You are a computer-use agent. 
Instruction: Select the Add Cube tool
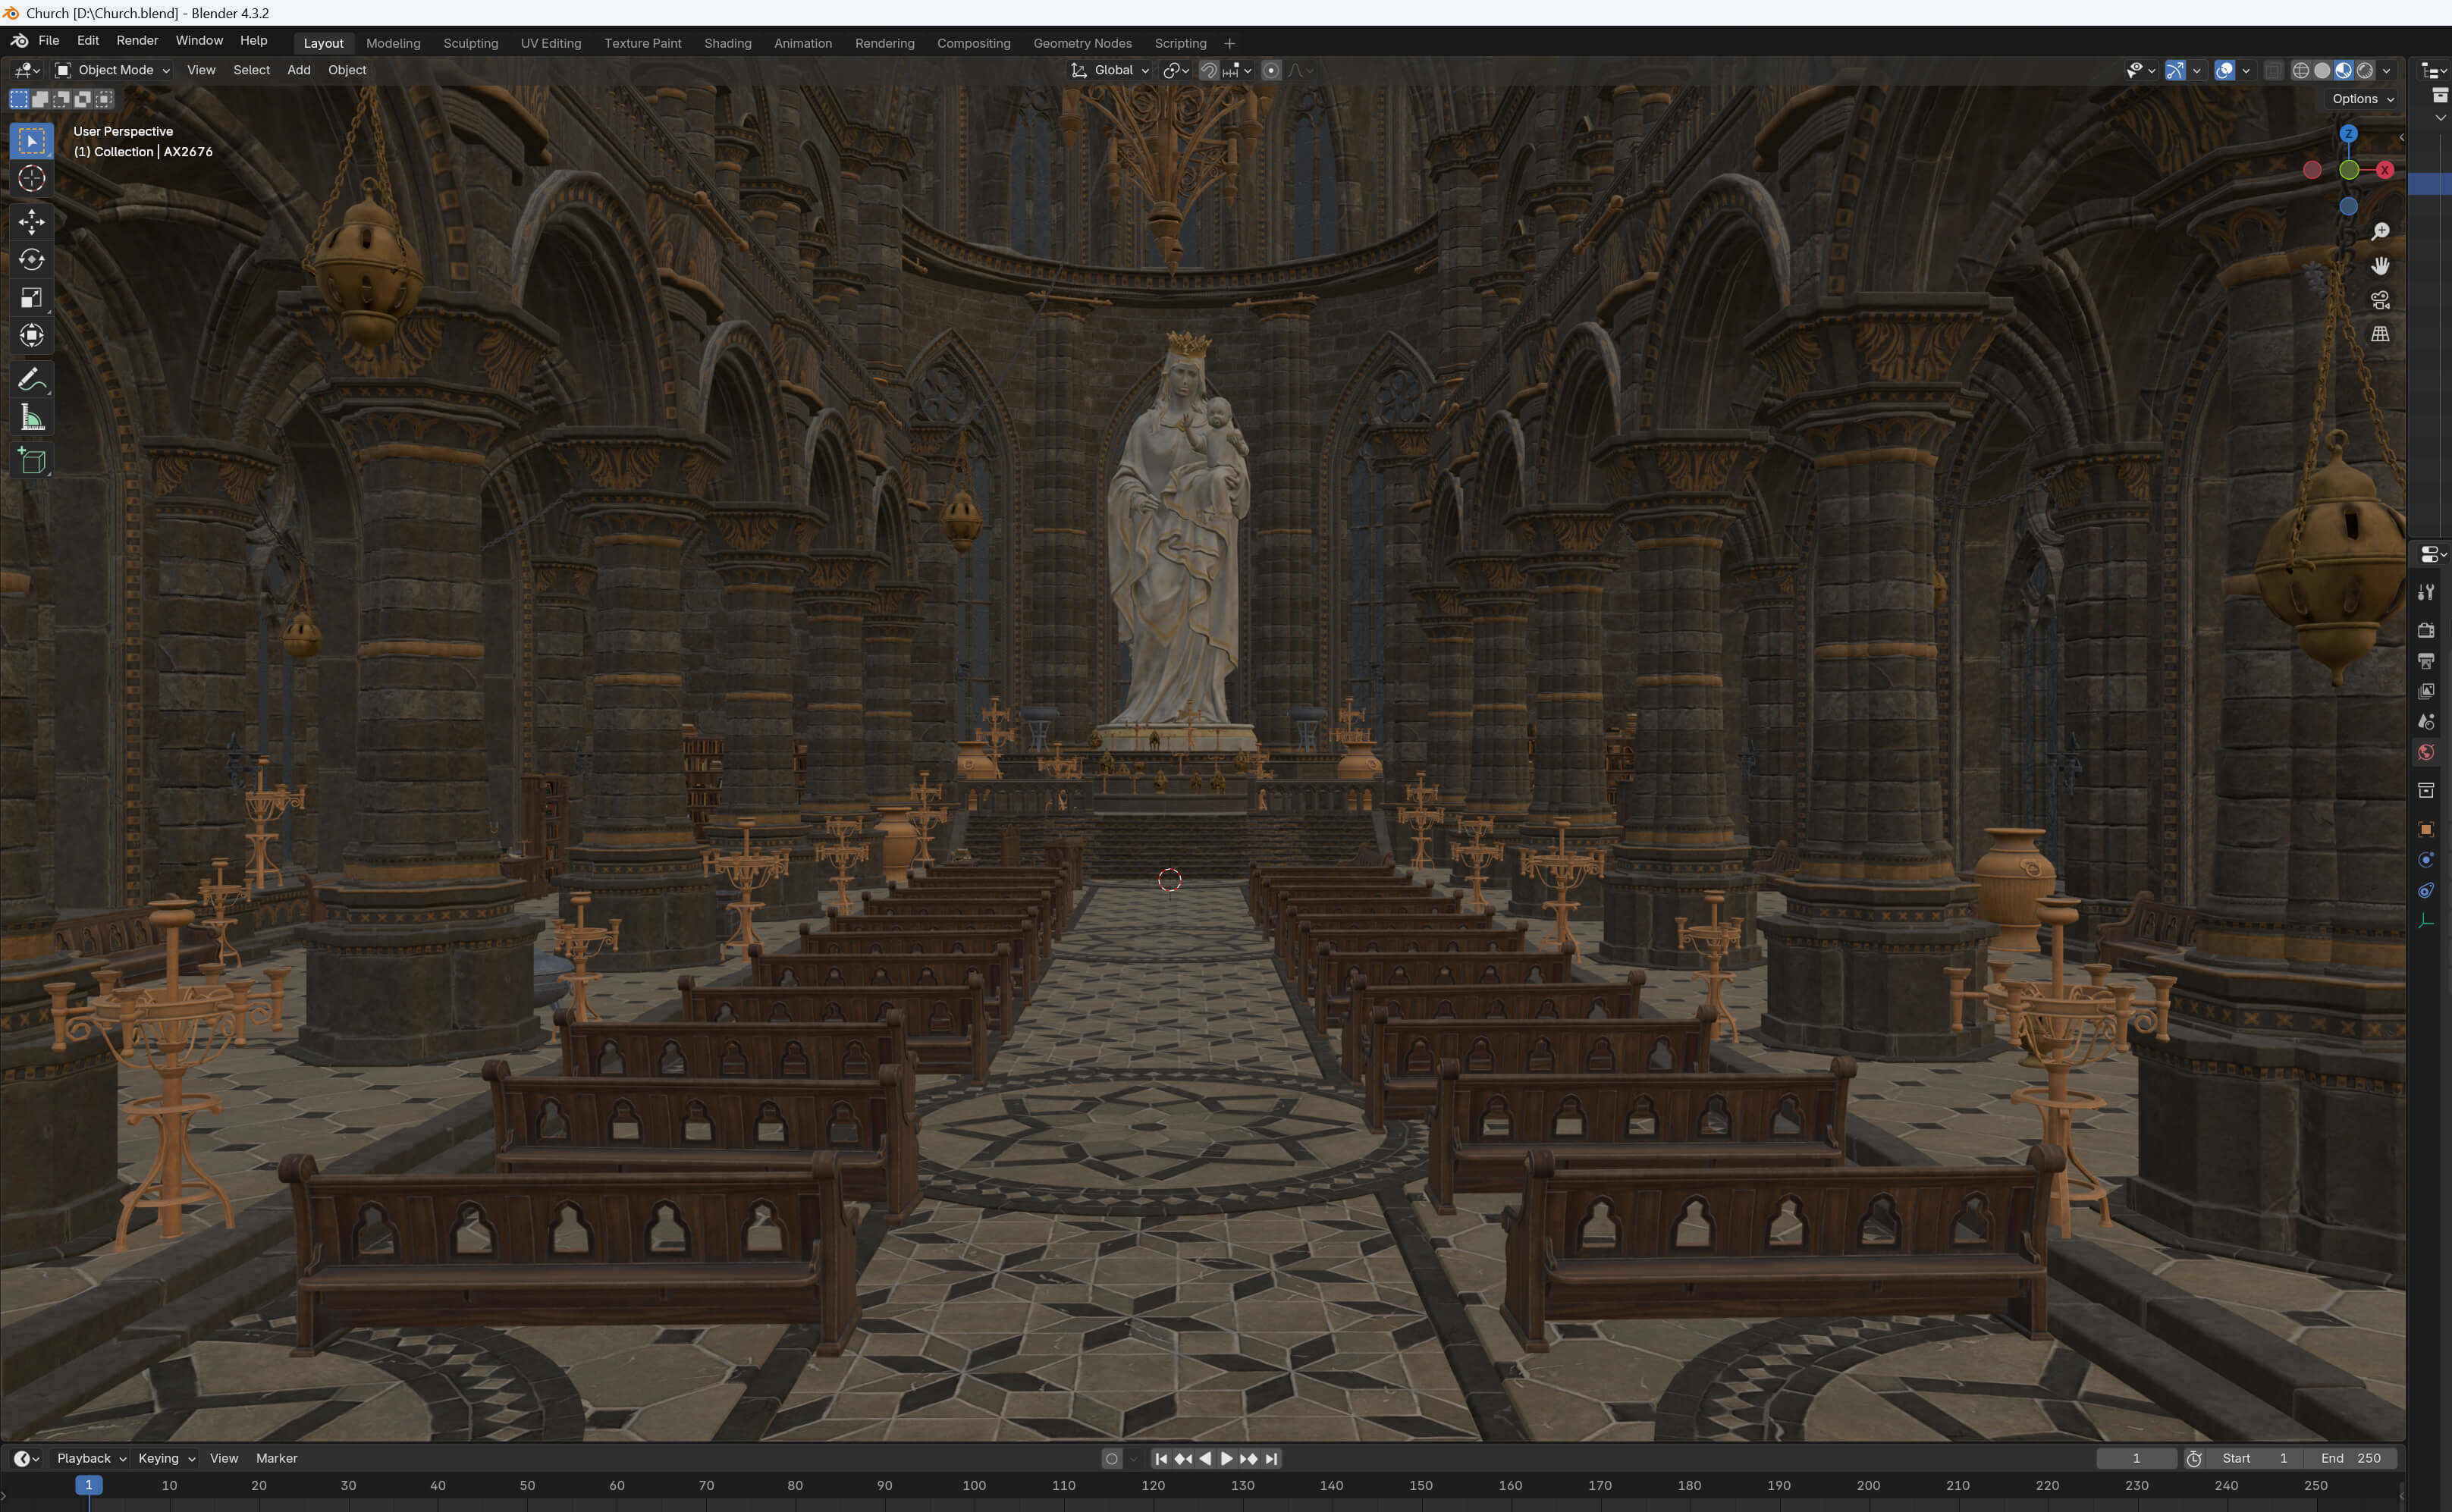[x=32, y=461]
